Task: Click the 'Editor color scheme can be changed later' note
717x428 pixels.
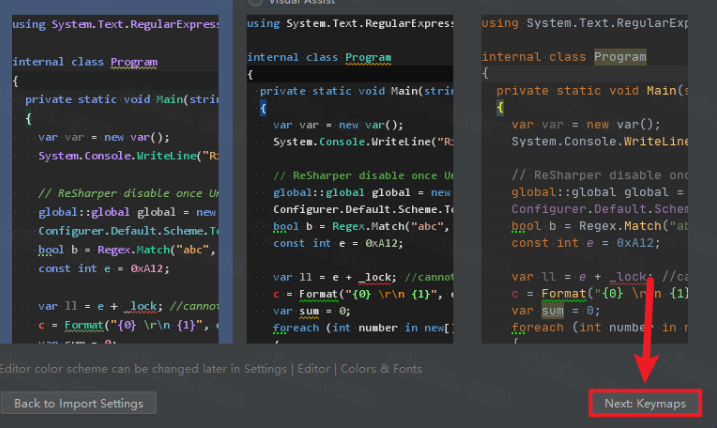Action: pos(211,369)
